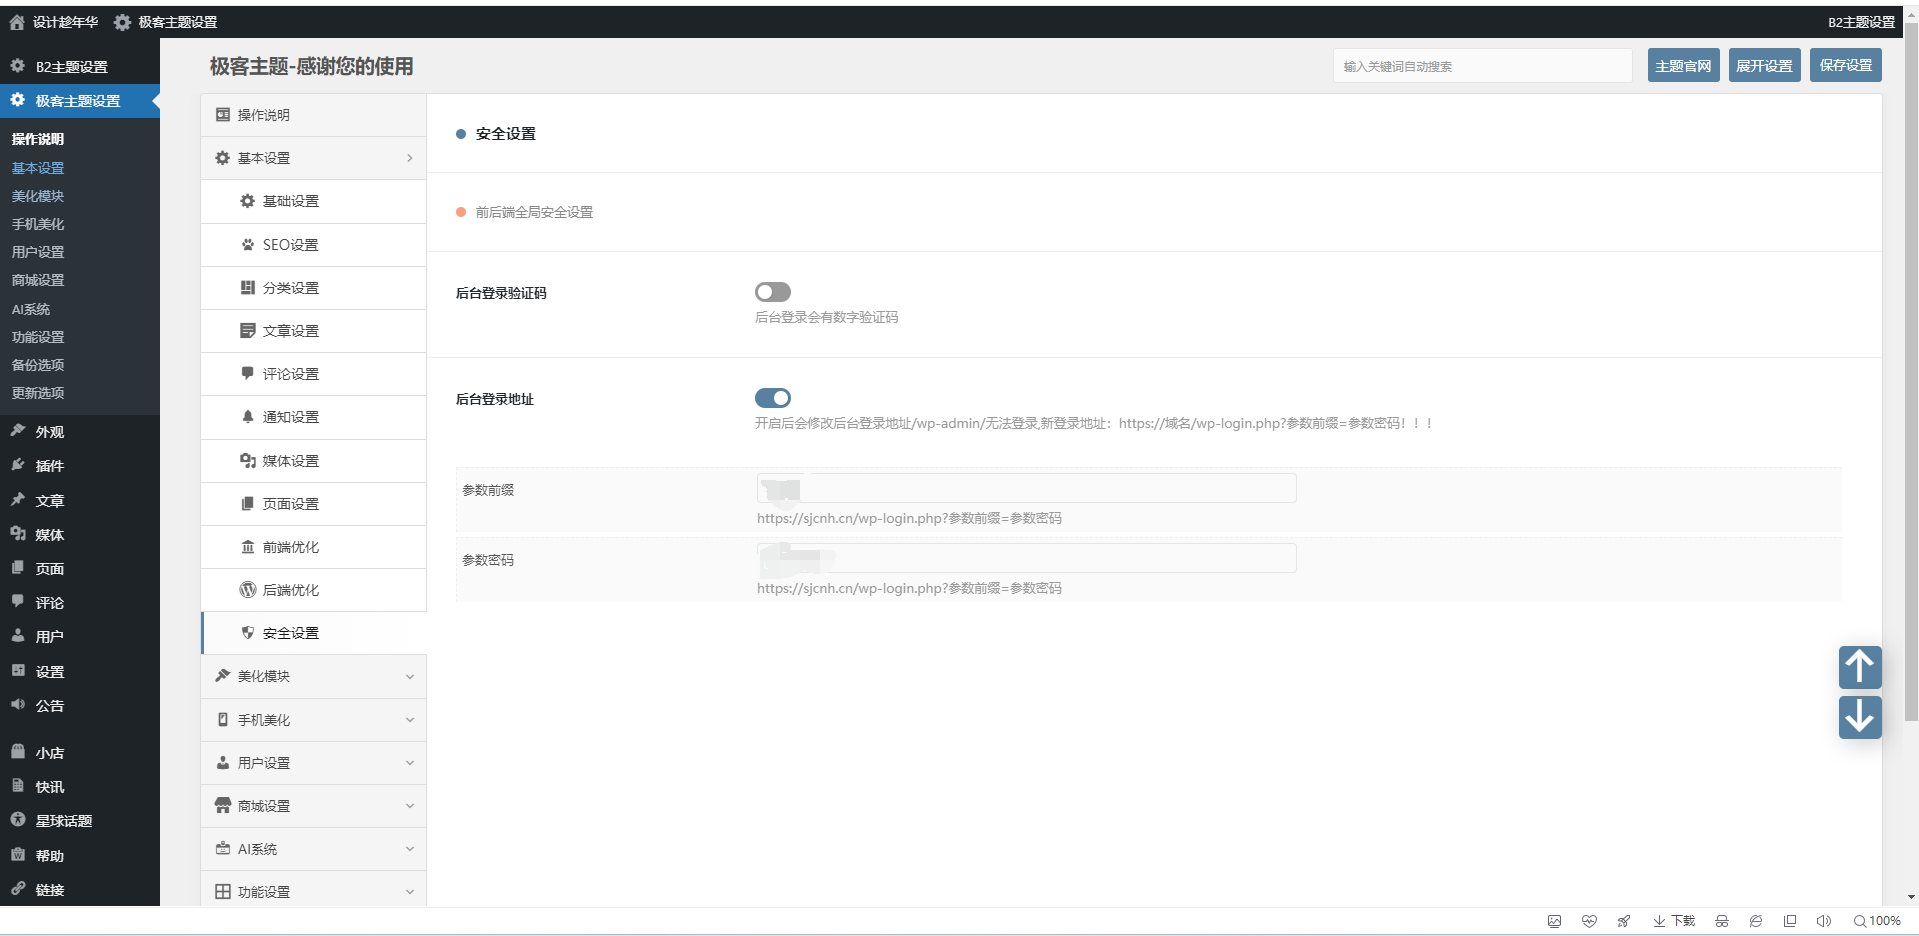This screenshot has width=1919, height=936.
Task: Open the SEO设置 settings tab
Action: (x=290, y=245)
